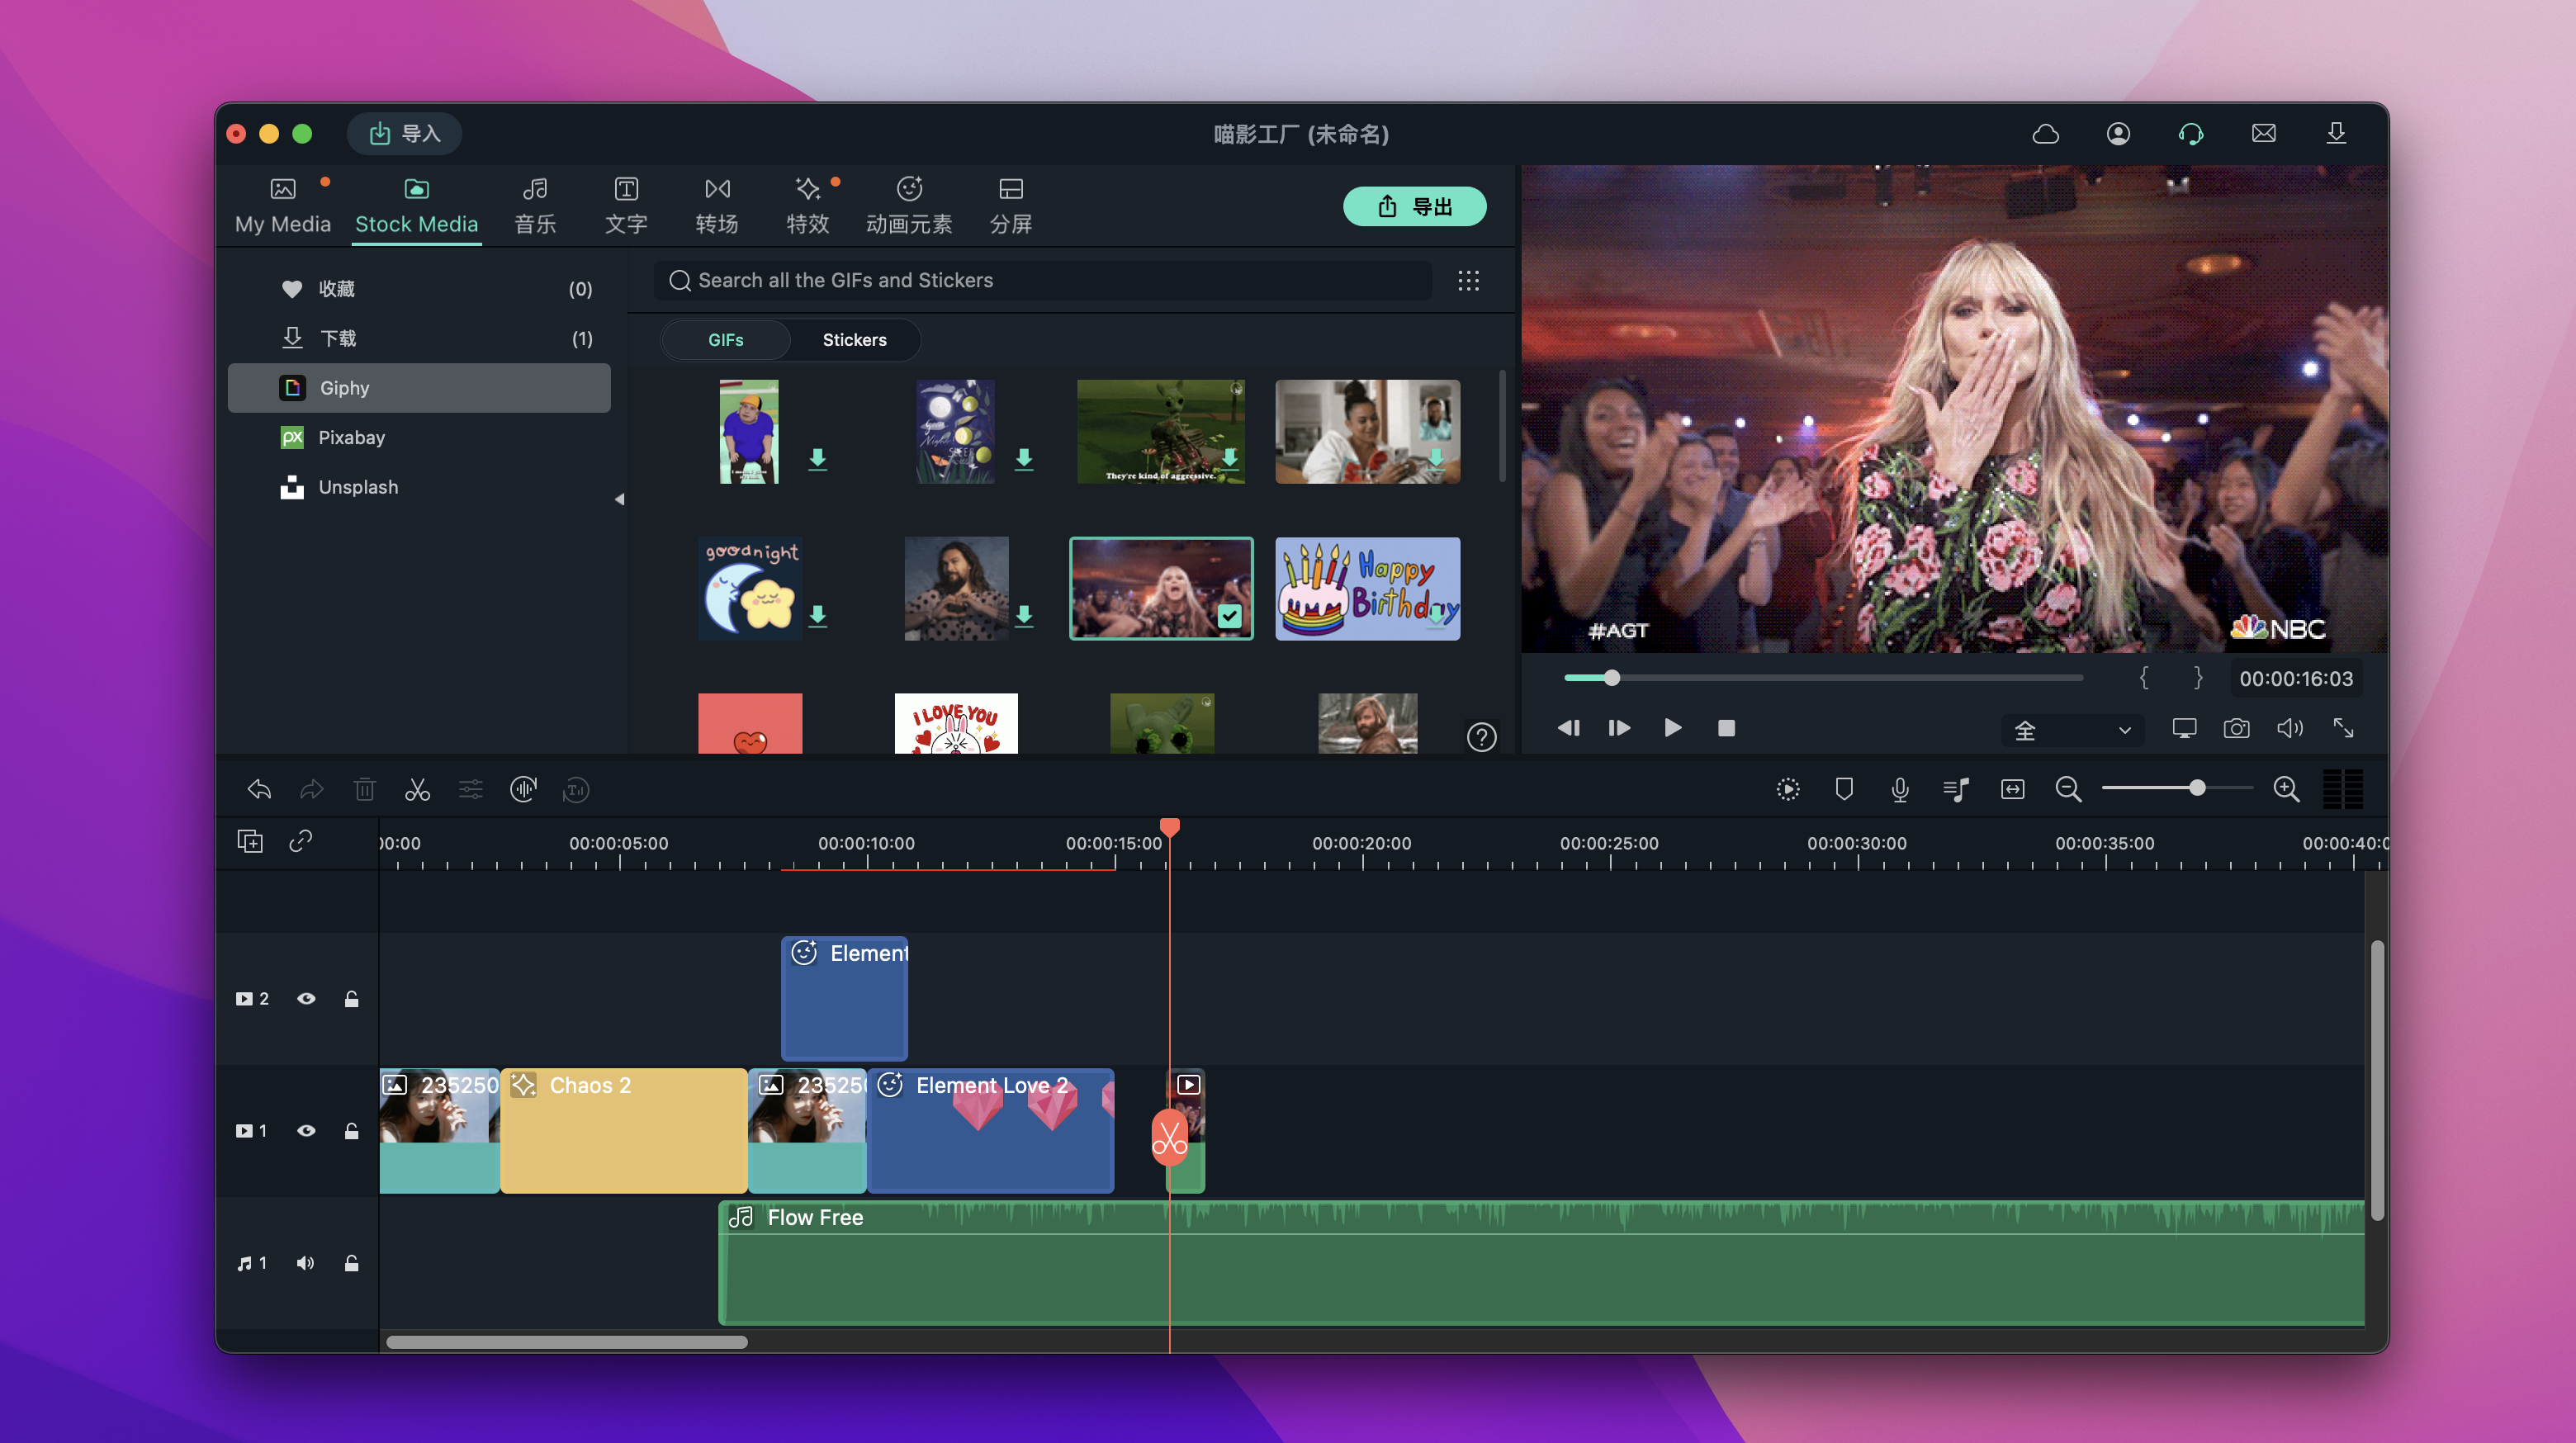Open the cloud icon in title bar

click(x=2045, y=134)
